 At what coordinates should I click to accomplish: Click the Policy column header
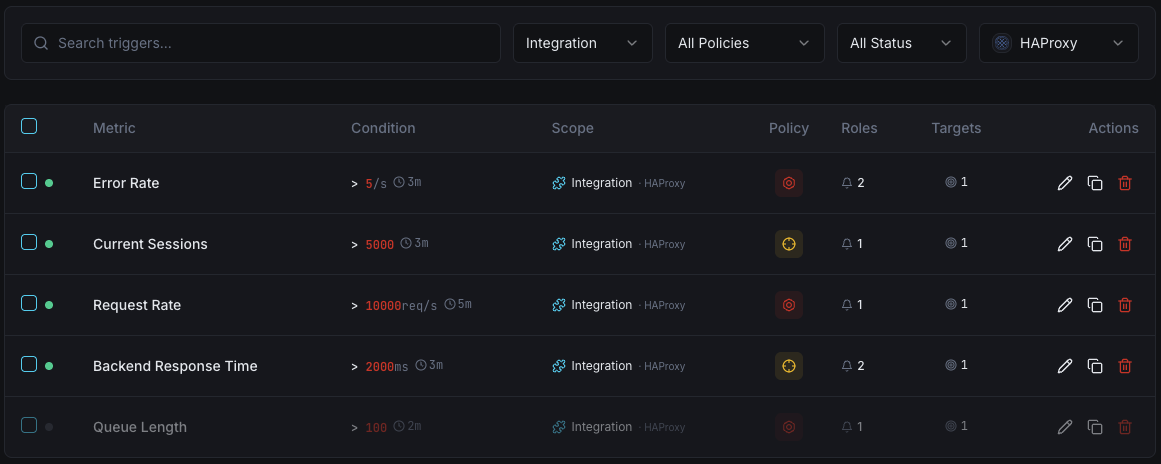pos(789,128)
